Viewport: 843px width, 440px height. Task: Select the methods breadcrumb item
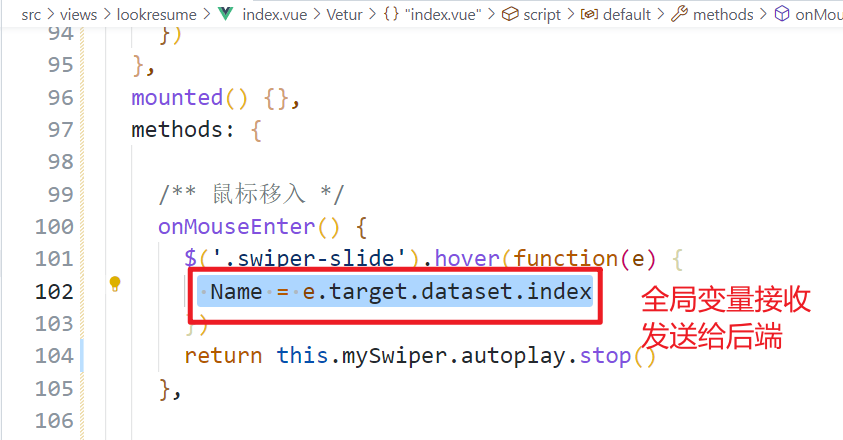pyautogui.click(x=723, y=15)
